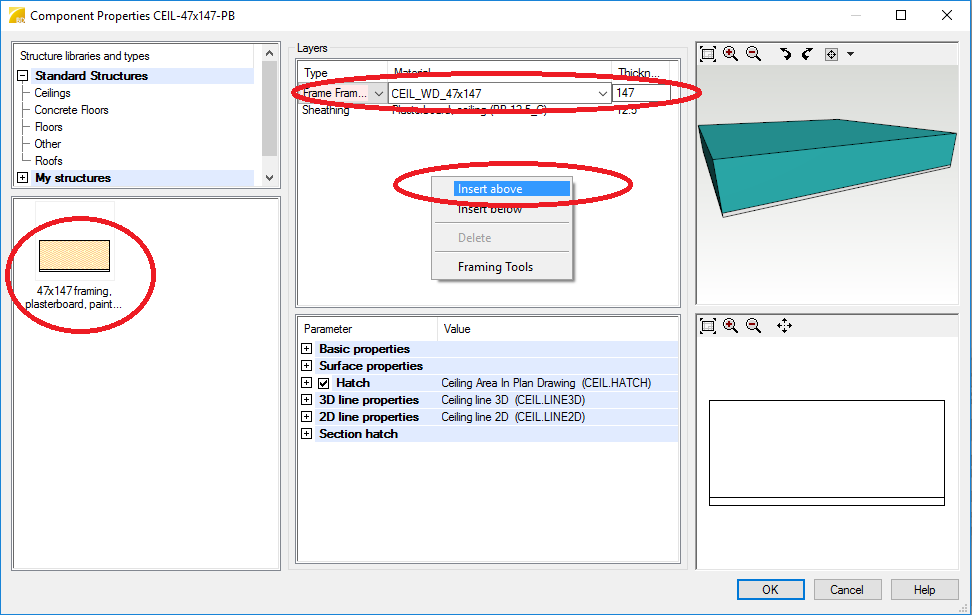Select Floors in the structure tree

click(48, 127)
